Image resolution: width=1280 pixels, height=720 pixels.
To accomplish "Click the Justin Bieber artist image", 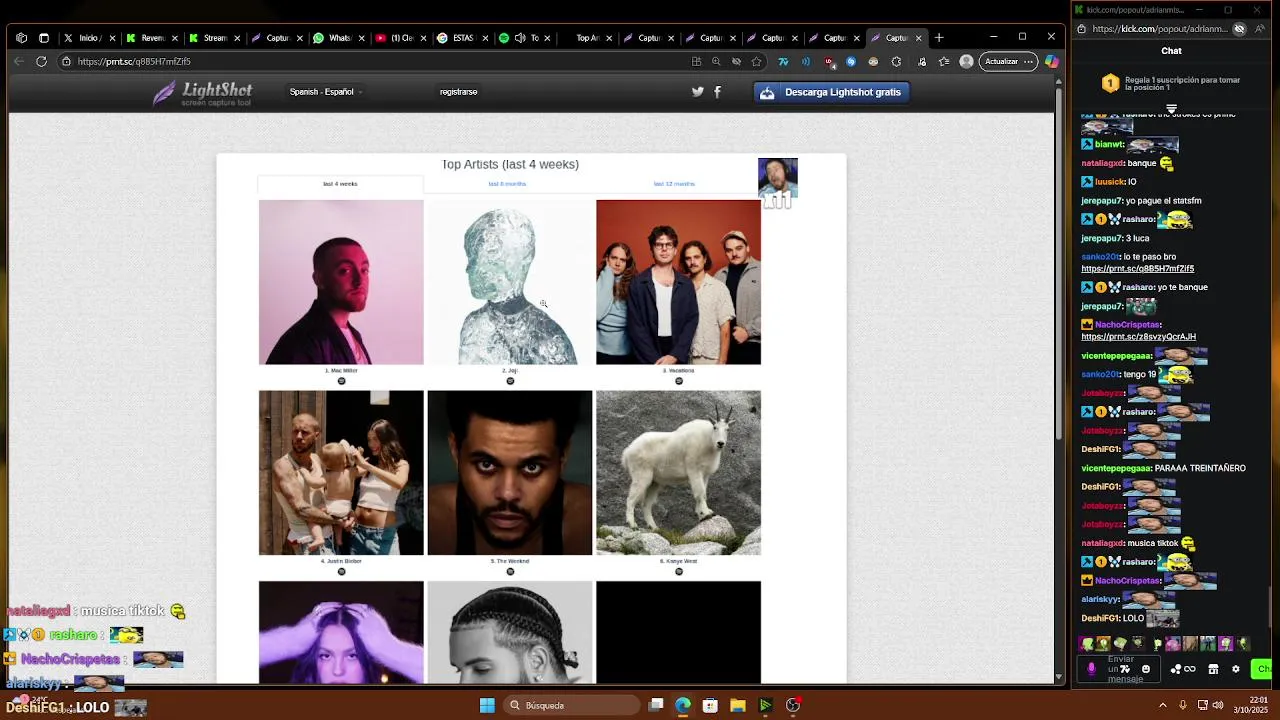I will point(341,473).
